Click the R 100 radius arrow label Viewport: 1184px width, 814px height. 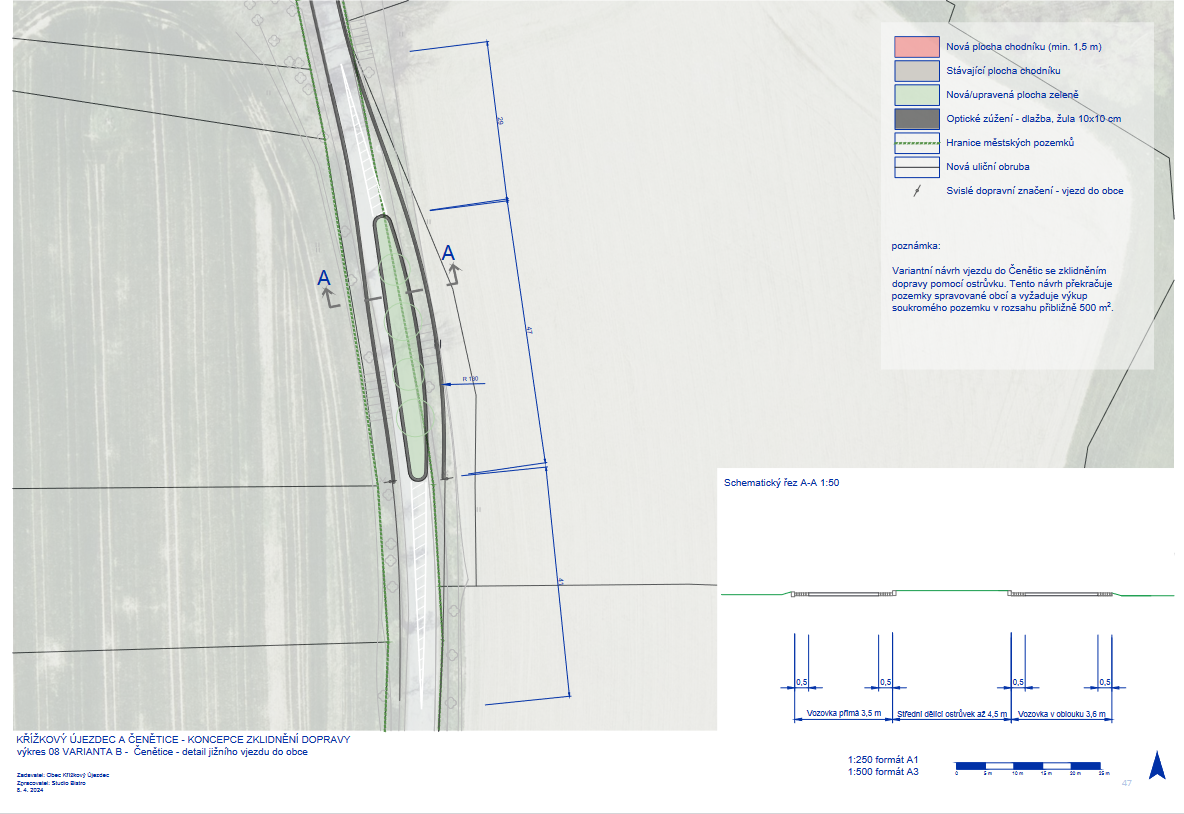[468, 379]
